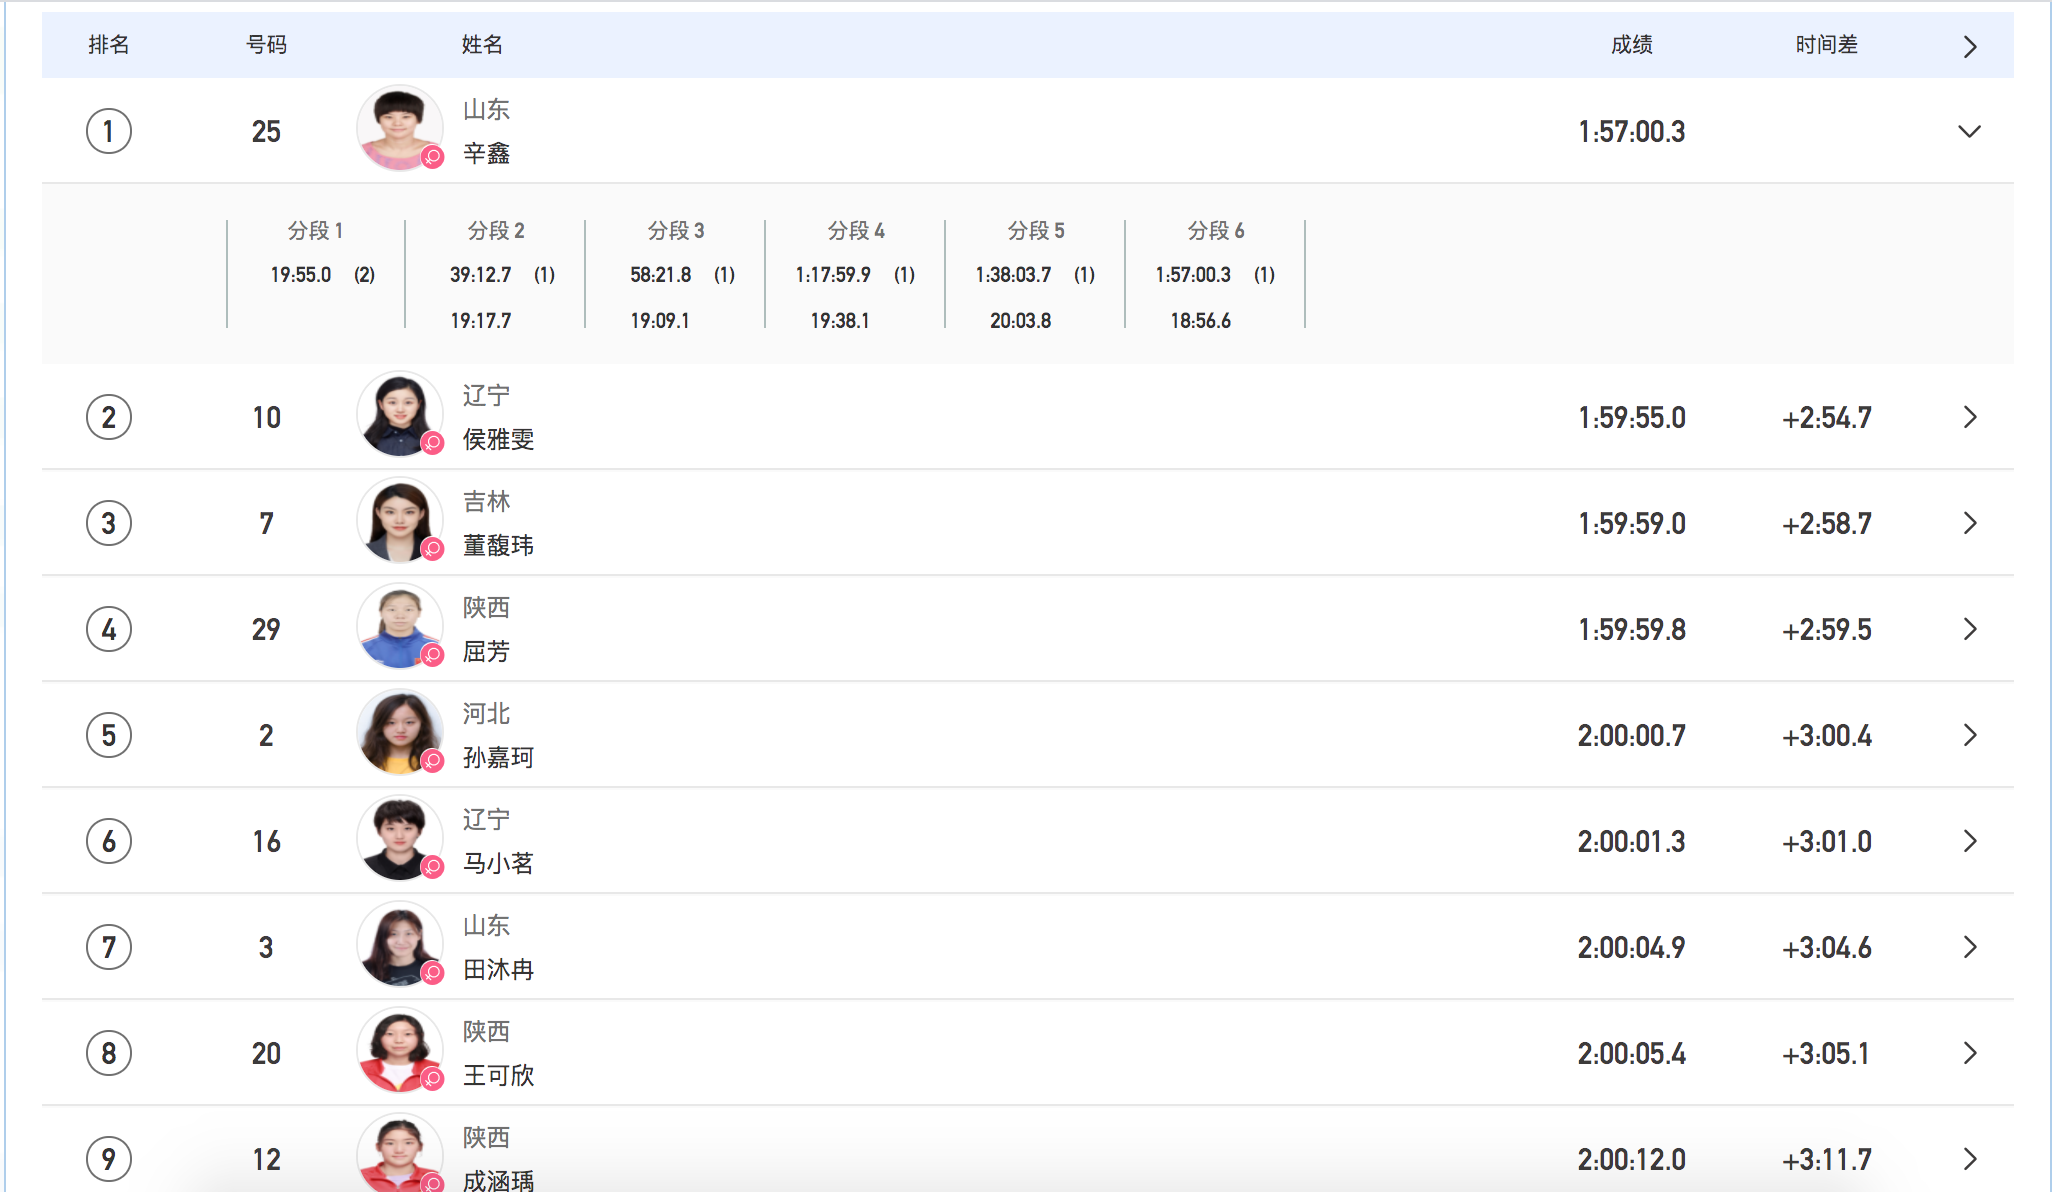Click the pink badge on 马小茗's avatar
This screenshot has width=2052, height=1192.
(x=432, y=867)
